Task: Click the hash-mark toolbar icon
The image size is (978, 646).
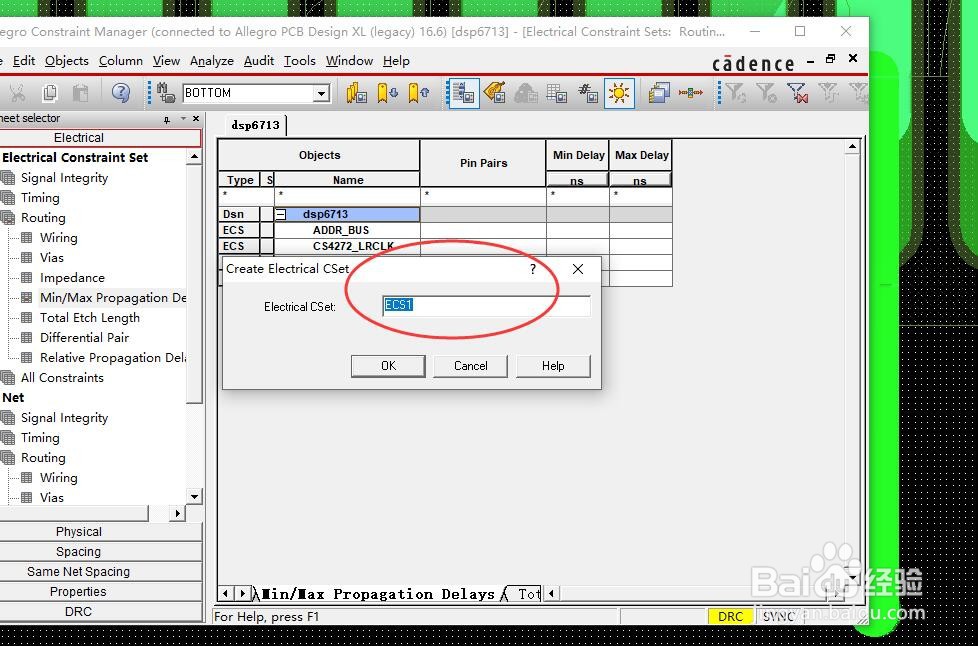Action: coord(588,94)
